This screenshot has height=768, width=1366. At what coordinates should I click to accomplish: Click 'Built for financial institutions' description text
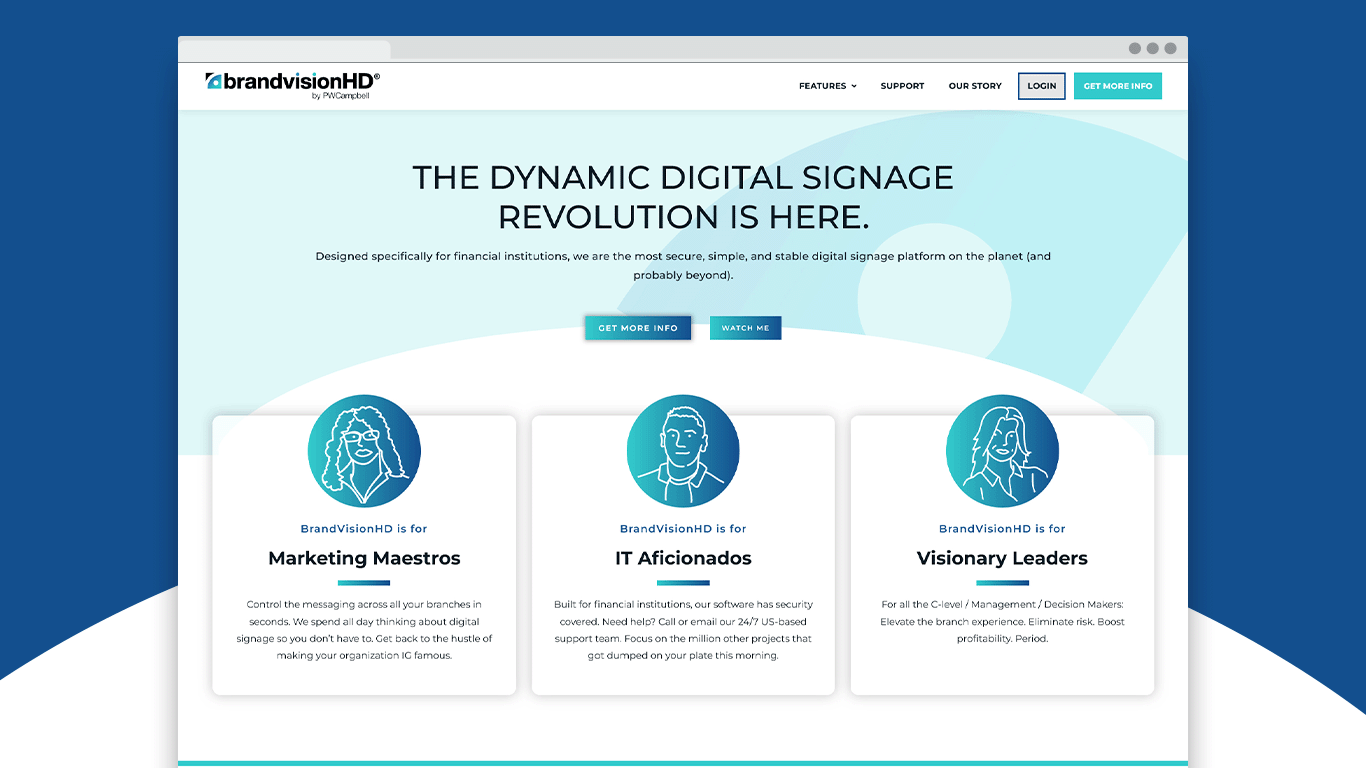pos(683,630)
